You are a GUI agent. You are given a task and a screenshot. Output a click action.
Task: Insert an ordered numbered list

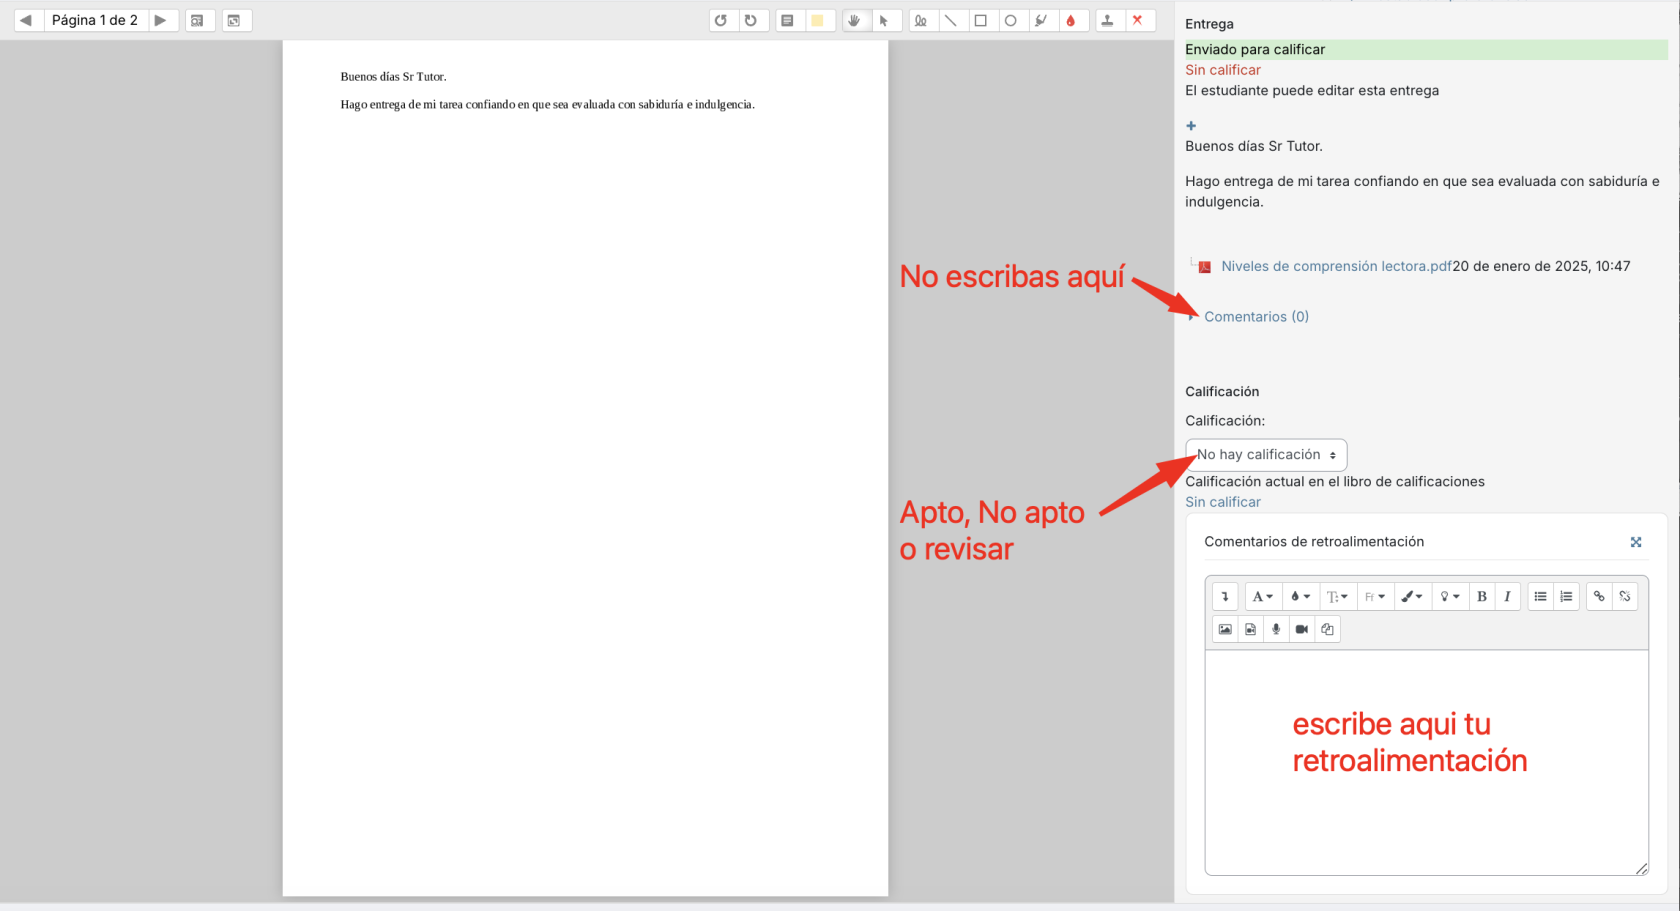point(1567,596)
